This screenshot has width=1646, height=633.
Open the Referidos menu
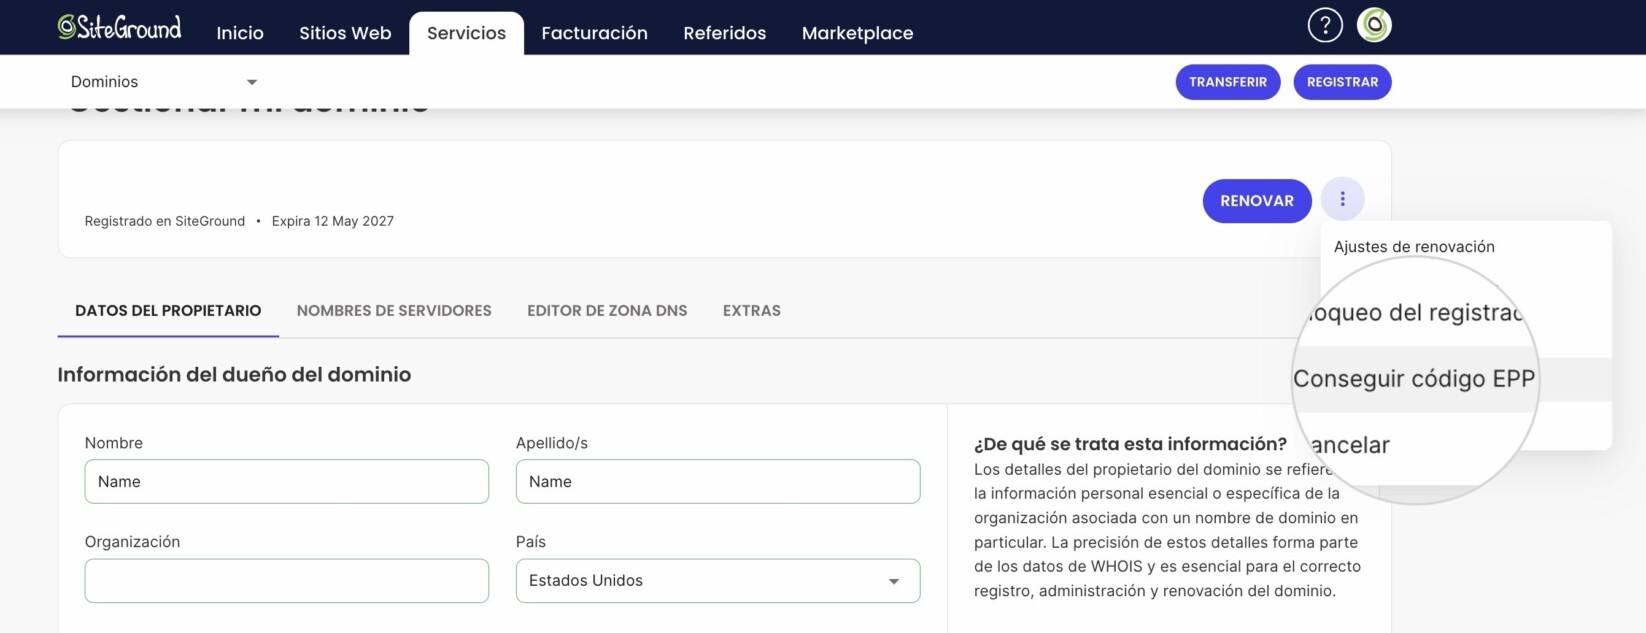pyautogui.click(x=724, y=33)
